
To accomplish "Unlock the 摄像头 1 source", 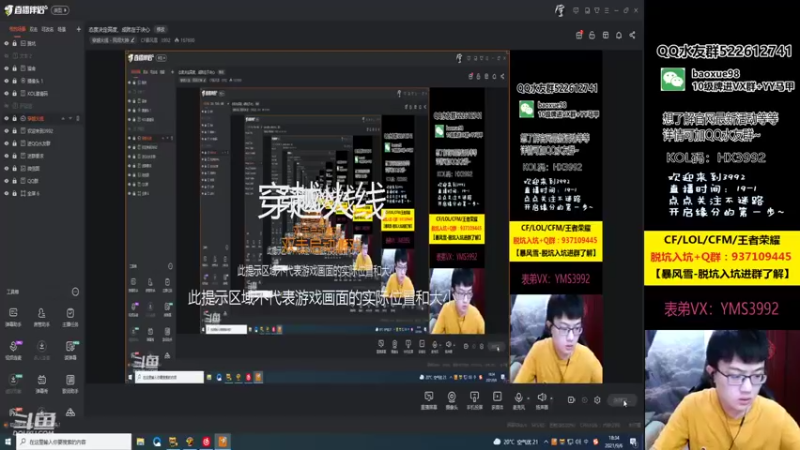I will coord(14,81).
